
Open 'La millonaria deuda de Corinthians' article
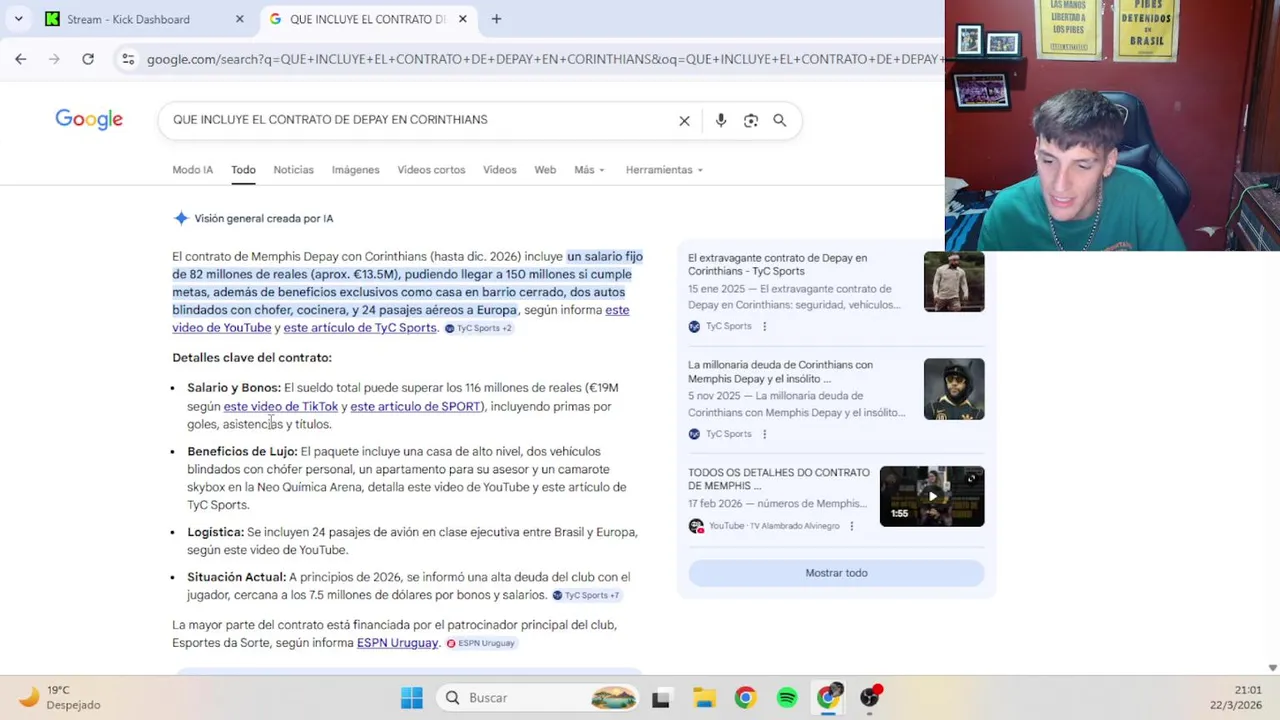point(780,371)
